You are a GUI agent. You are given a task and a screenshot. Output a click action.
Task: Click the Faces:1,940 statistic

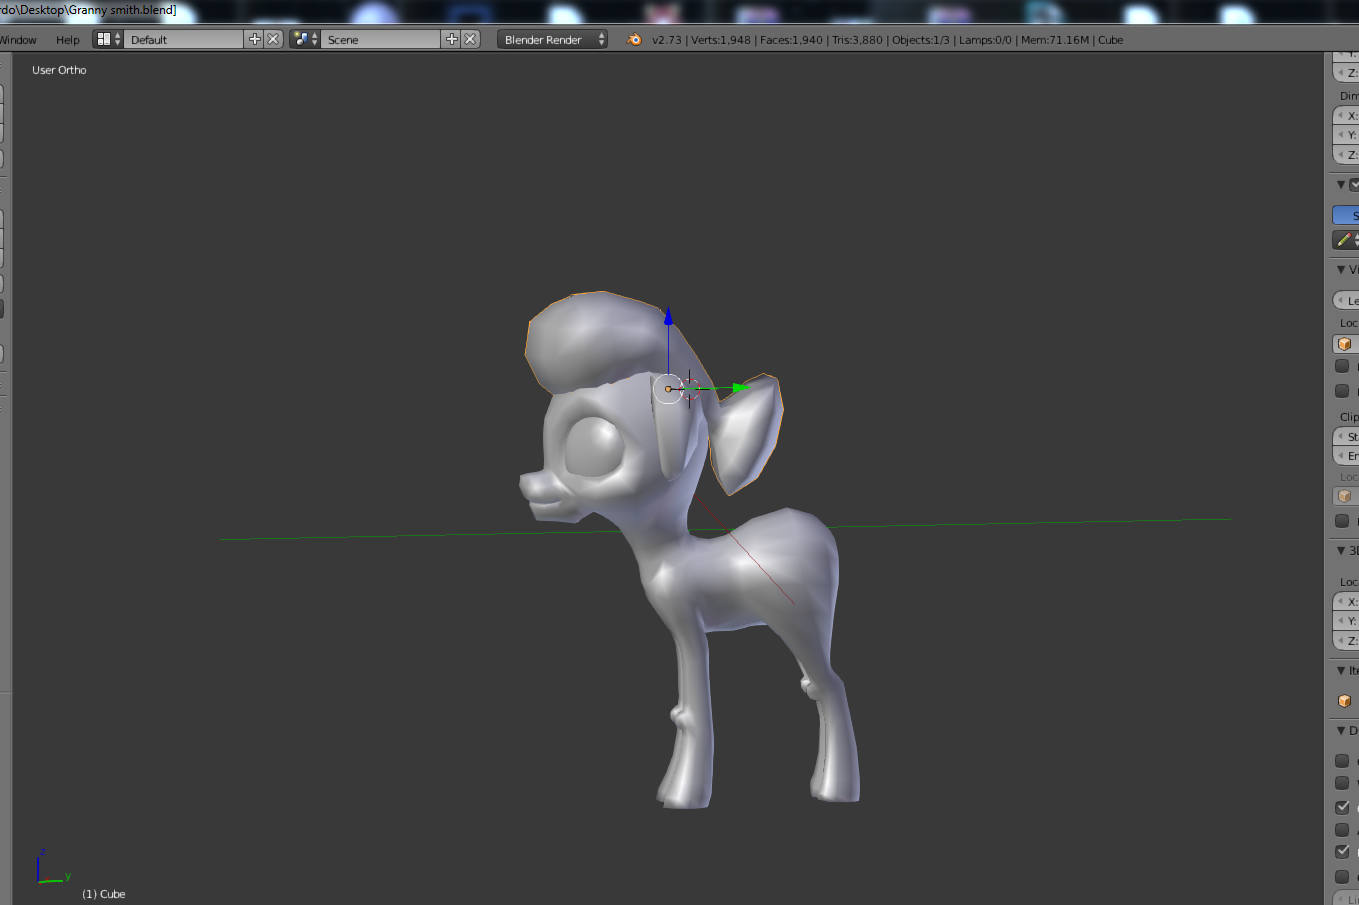click(x=791, y=40)
